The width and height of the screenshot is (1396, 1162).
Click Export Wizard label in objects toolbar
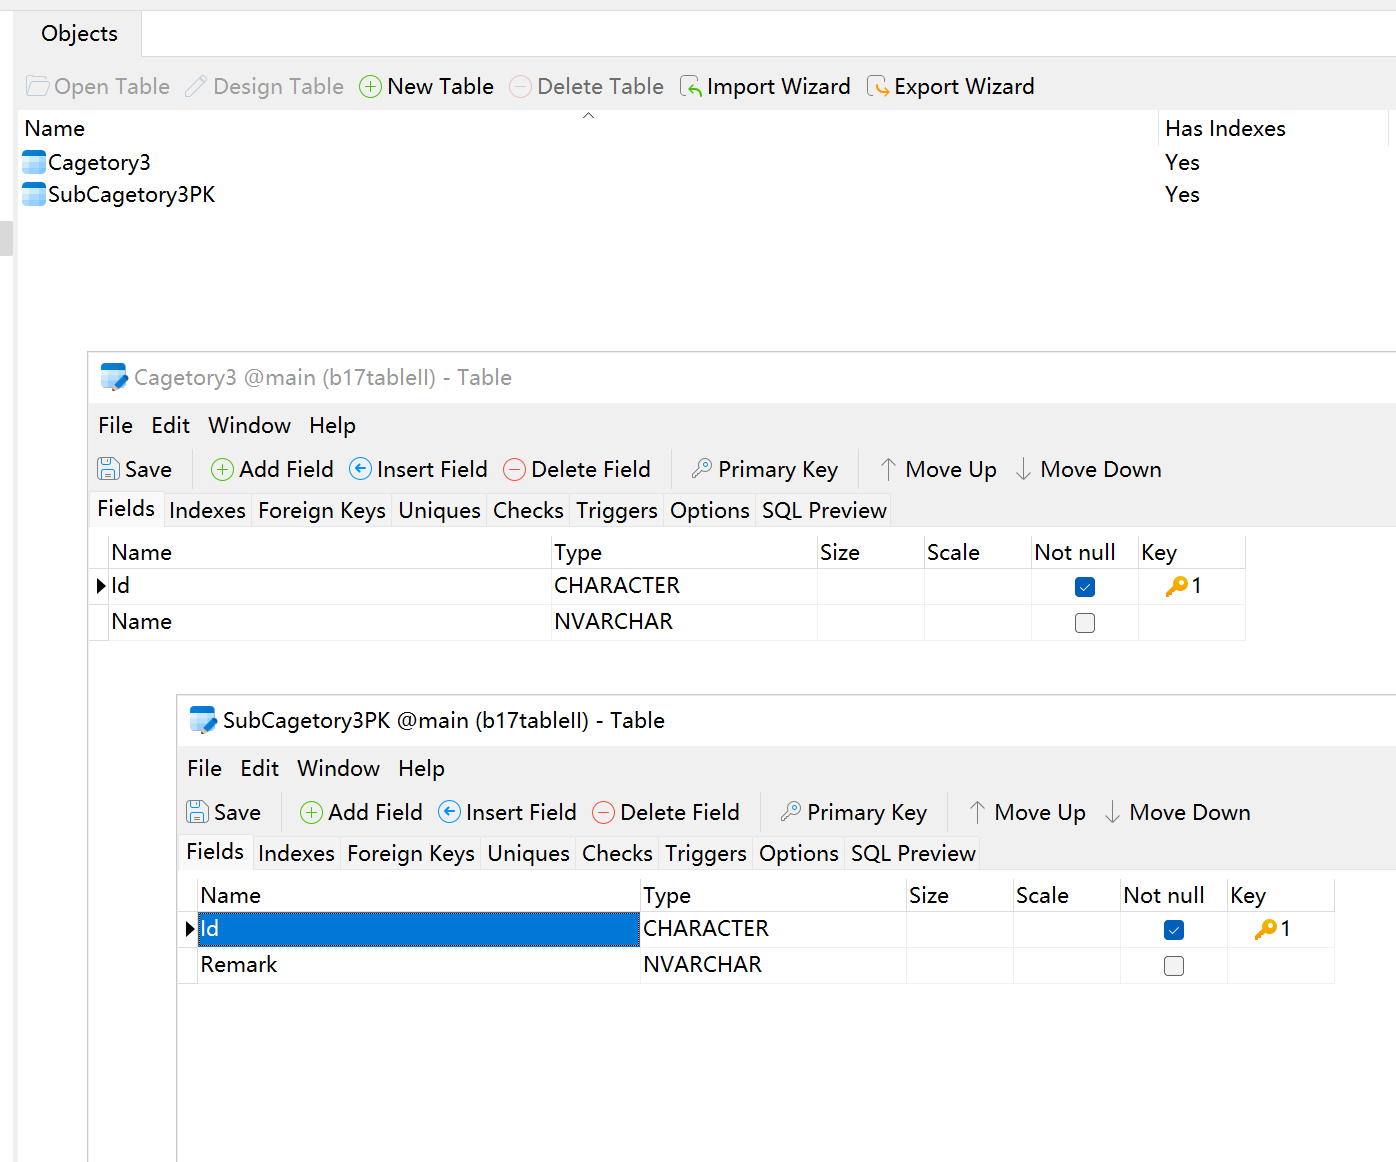964,87
